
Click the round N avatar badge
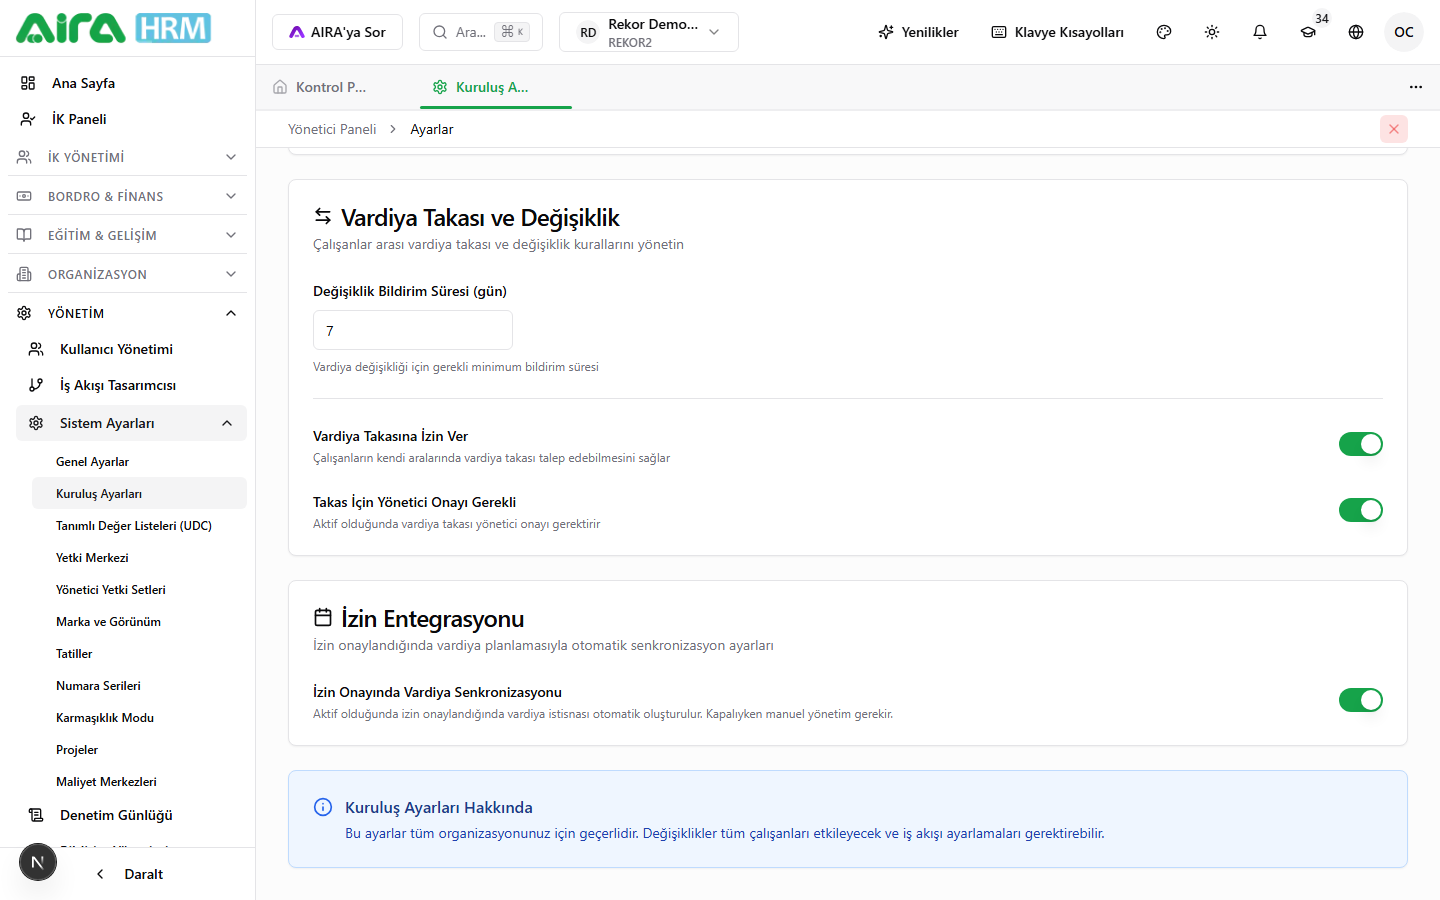[38, 862]
